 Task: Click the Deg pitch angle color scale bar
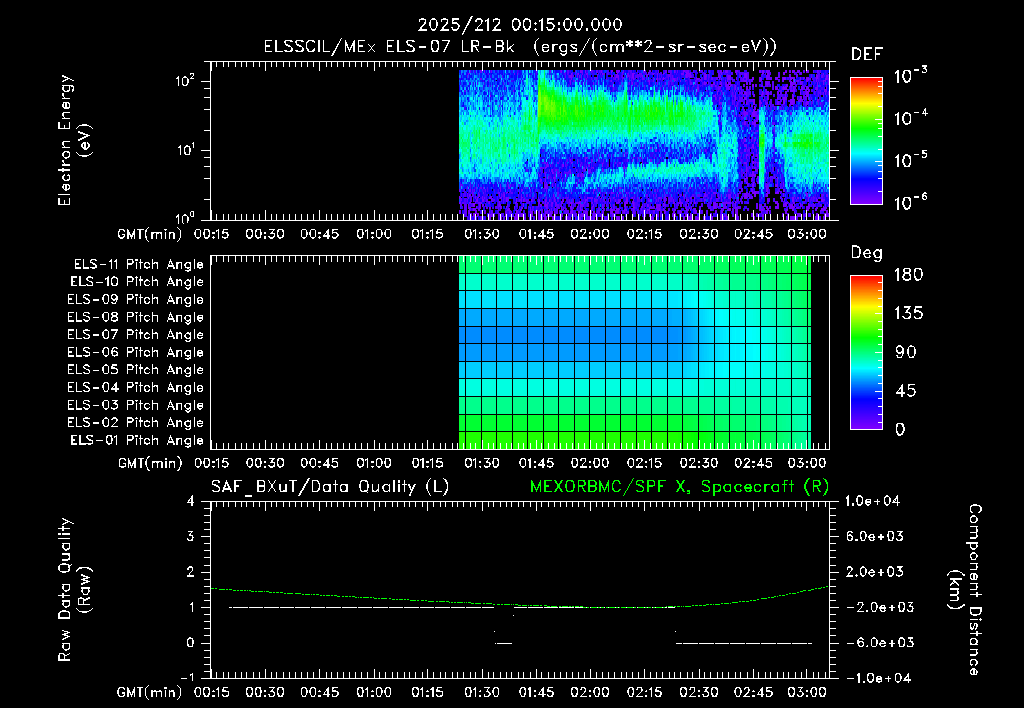pyautogui.click(x=866, y=352)
